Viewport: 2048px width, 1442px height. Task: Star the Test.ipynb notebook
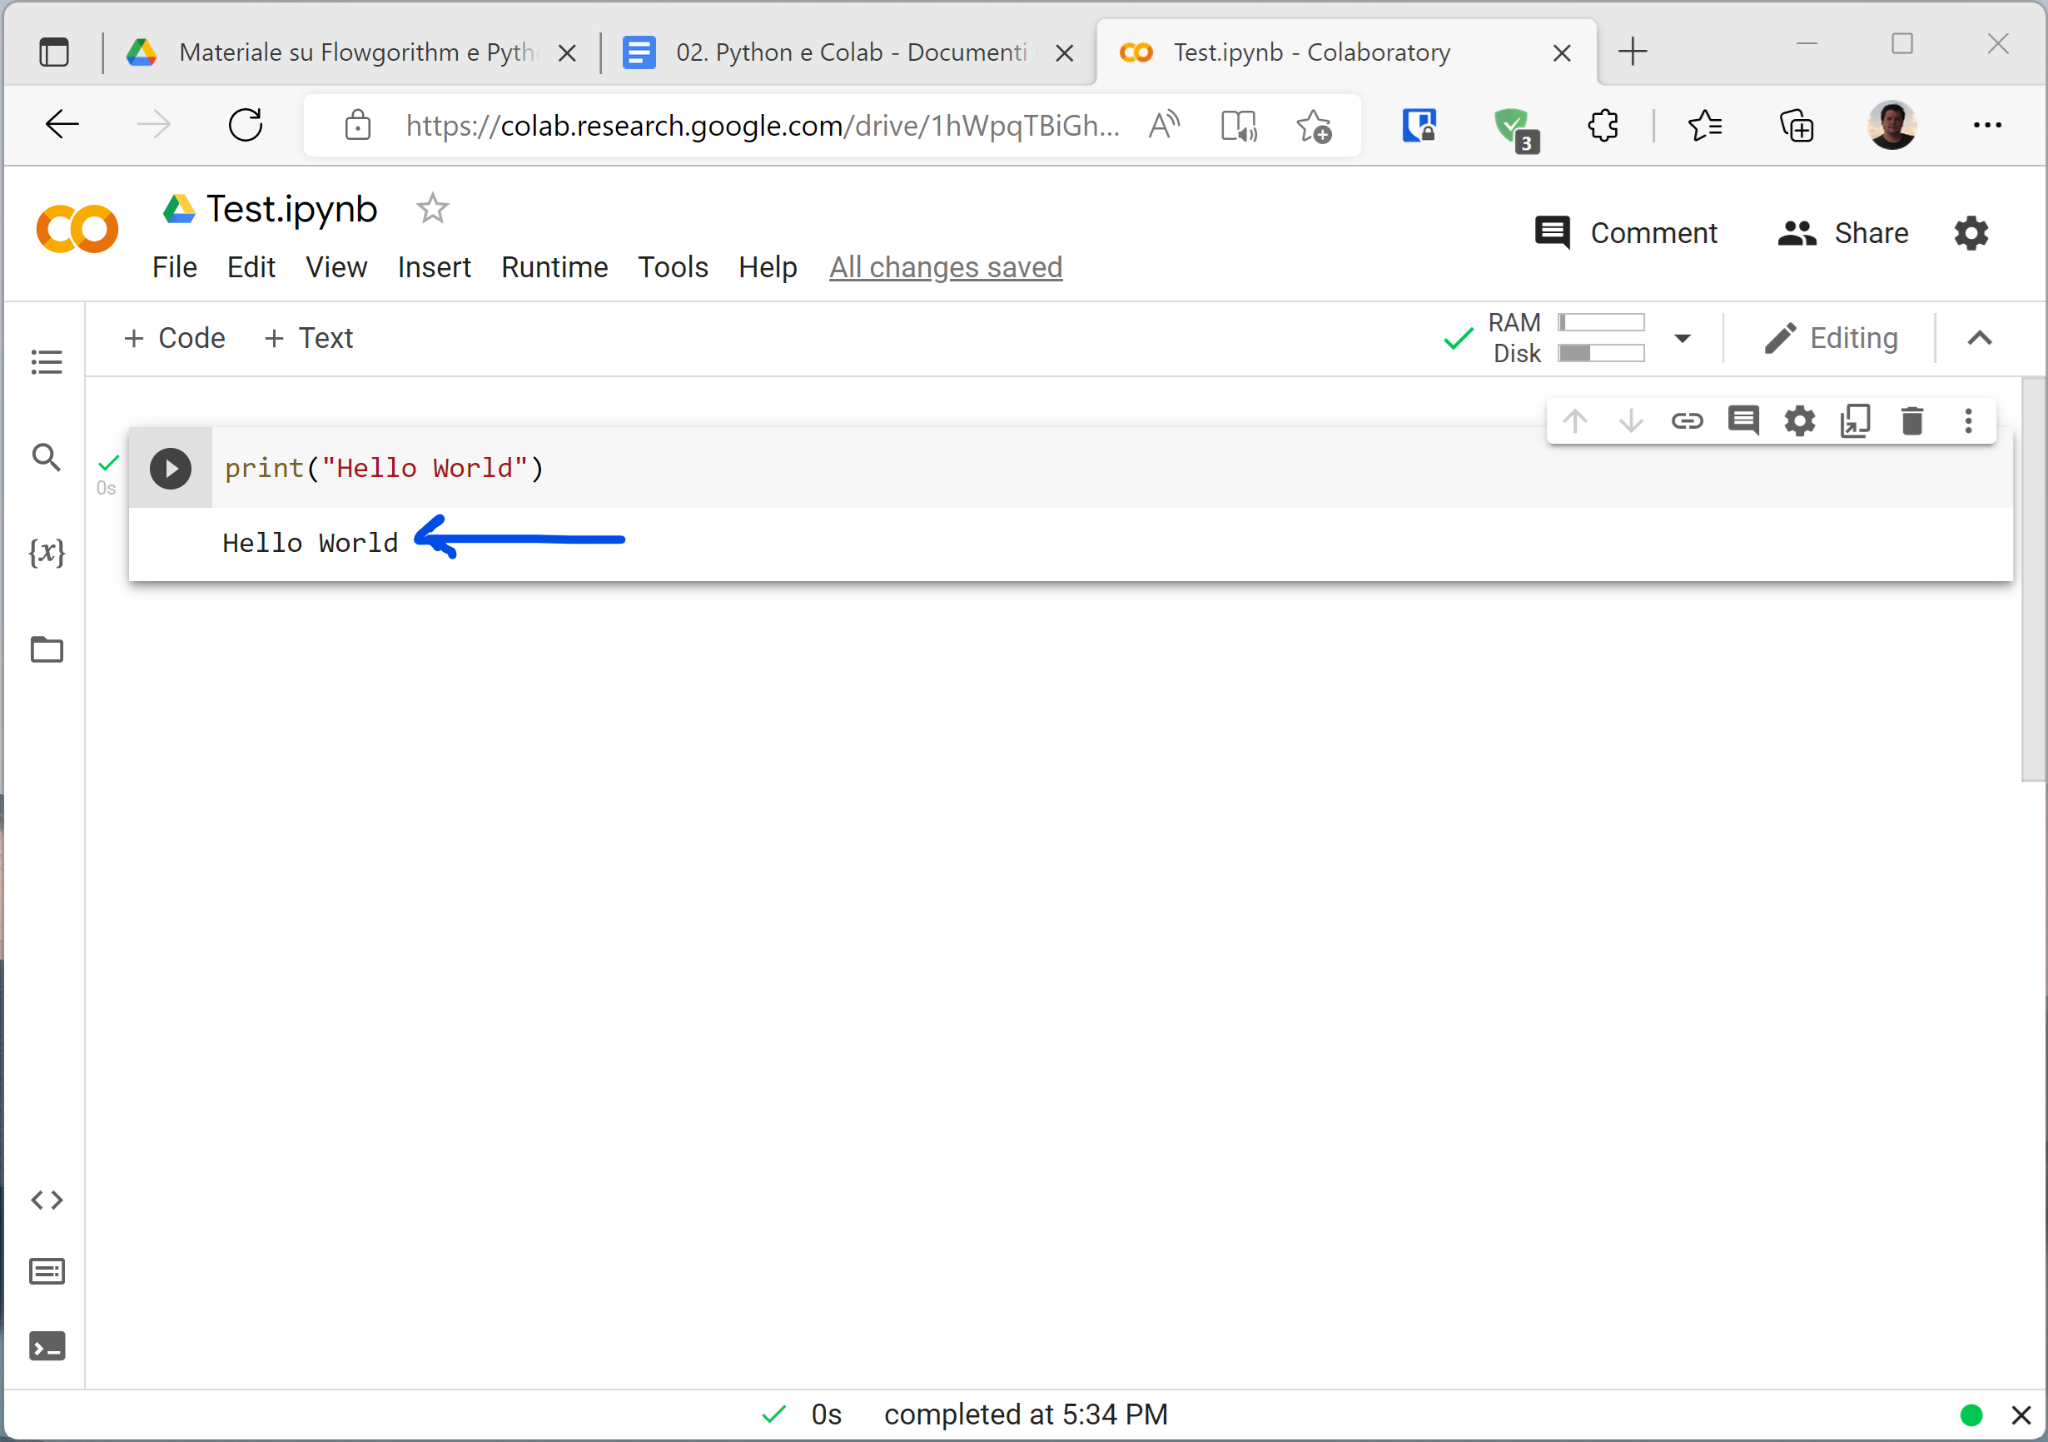(x=432, y=209)
